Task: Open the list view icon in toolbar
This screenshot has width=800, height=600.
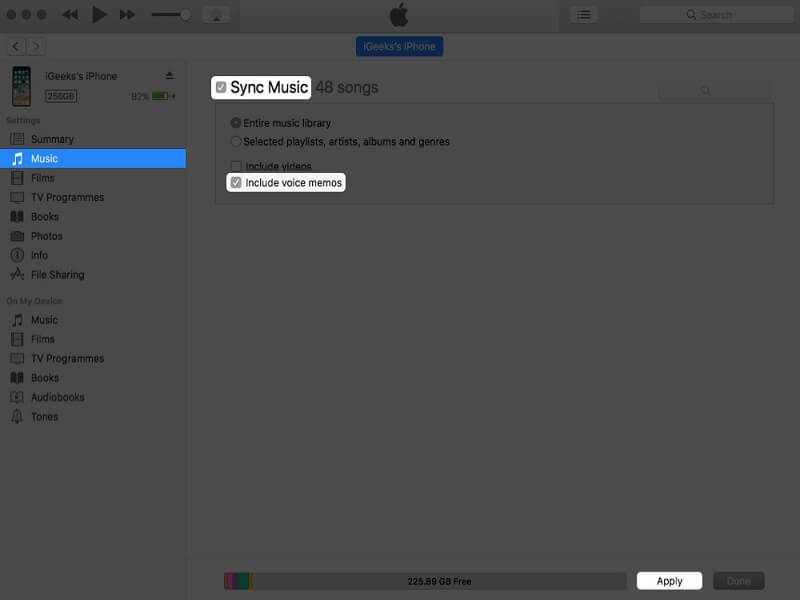Action: point(584,15)
